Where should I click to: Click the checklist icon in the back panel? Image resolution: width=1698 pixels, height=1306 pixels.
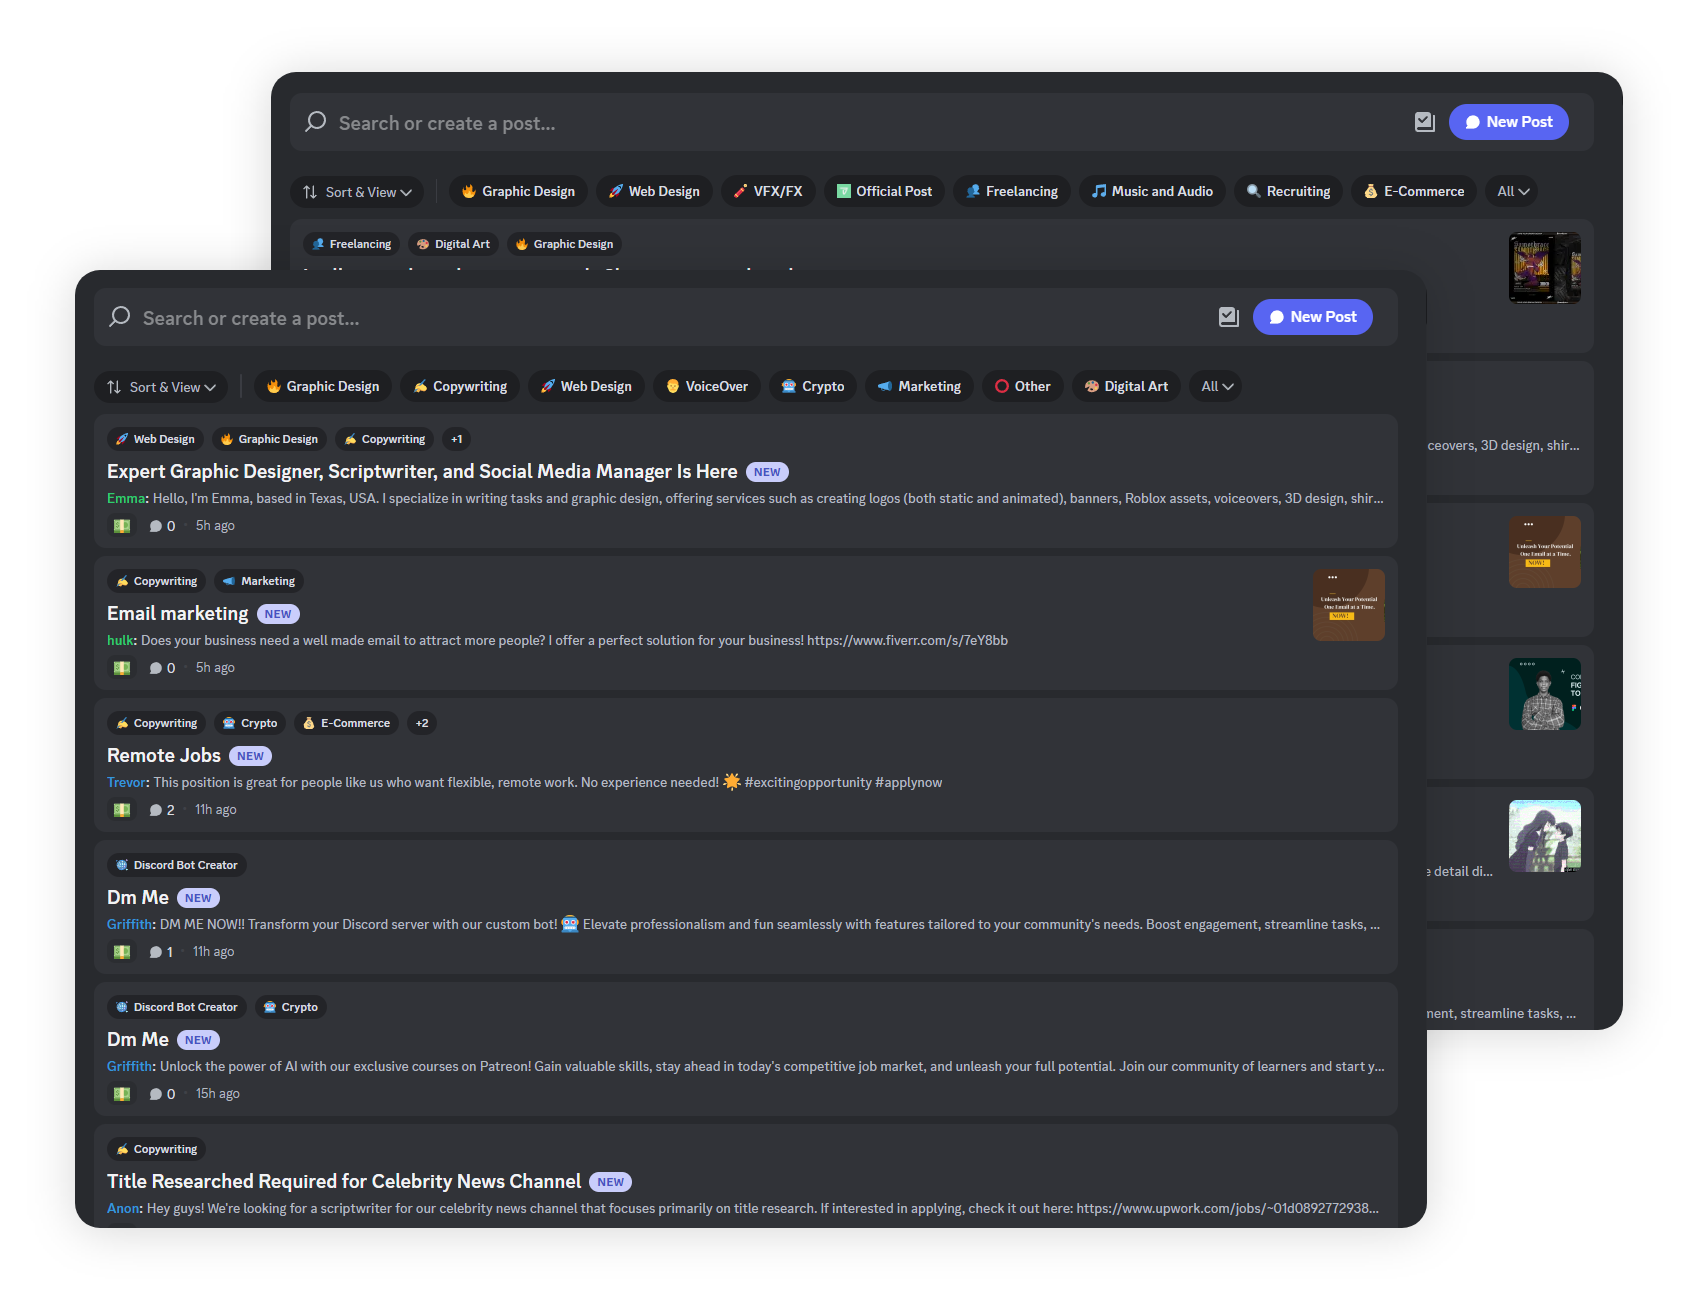click(1425, 122)
